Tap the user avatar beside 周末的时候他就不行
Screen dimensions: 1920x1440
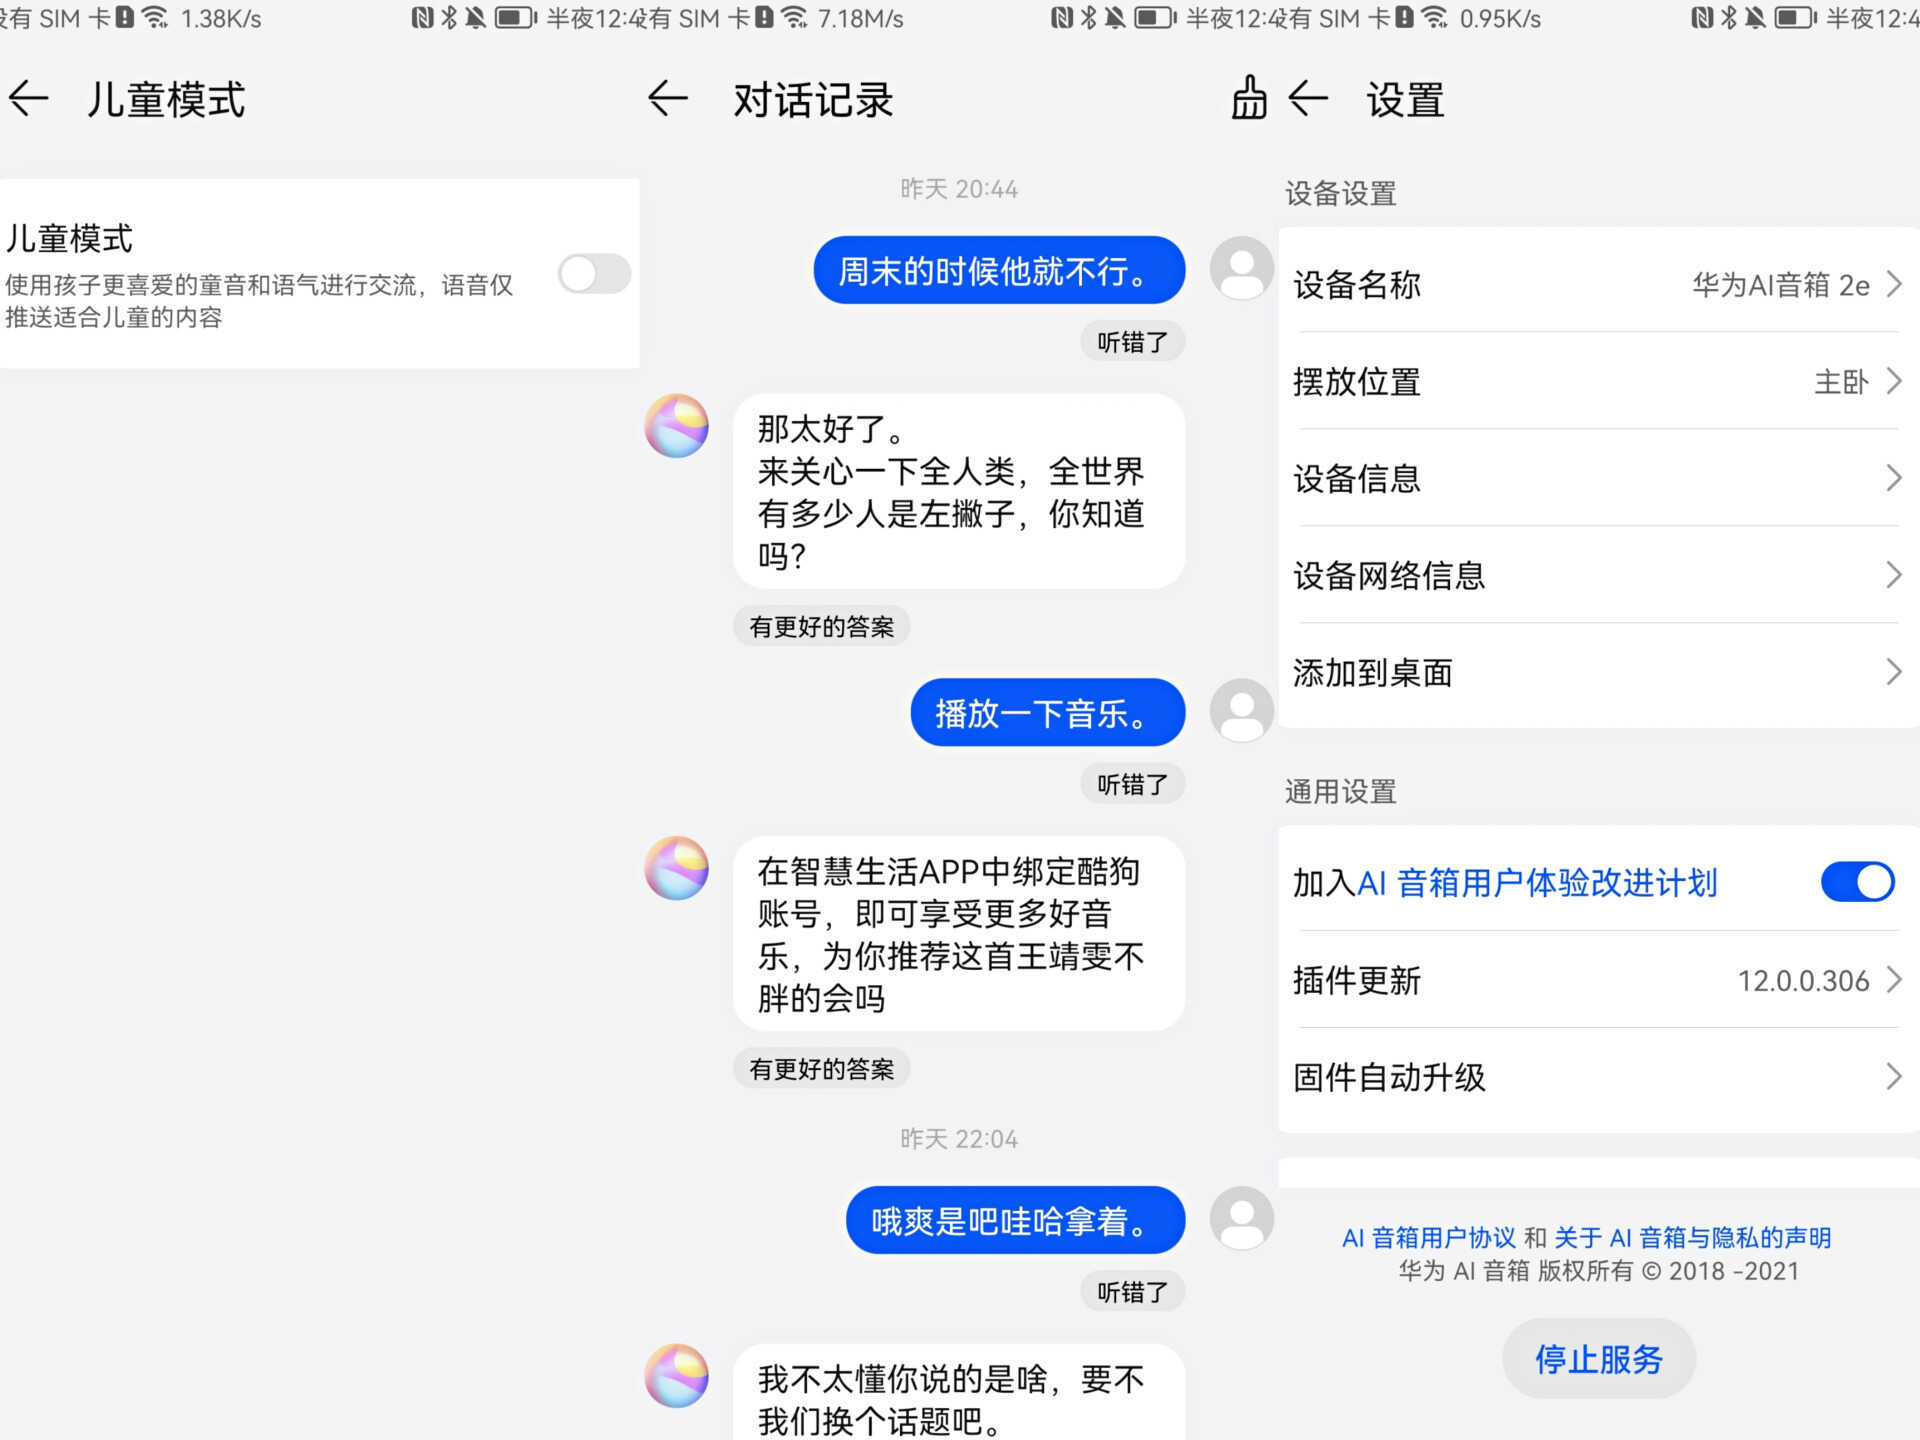(x=1241, y=268)
